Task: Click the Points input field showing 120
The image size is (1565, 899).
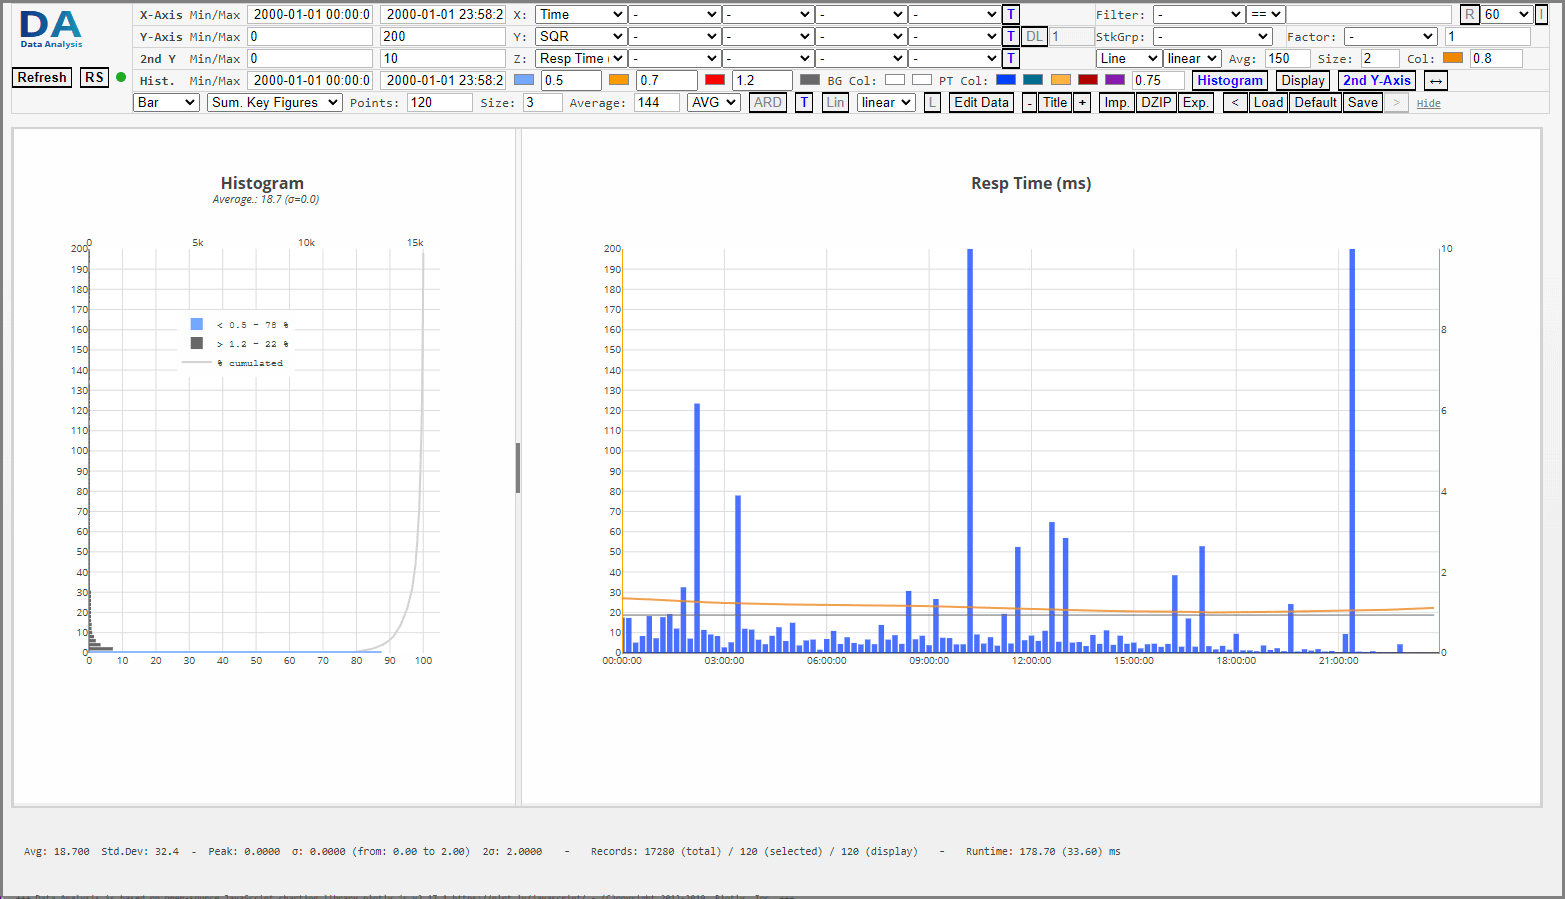Action: [440, 102]
